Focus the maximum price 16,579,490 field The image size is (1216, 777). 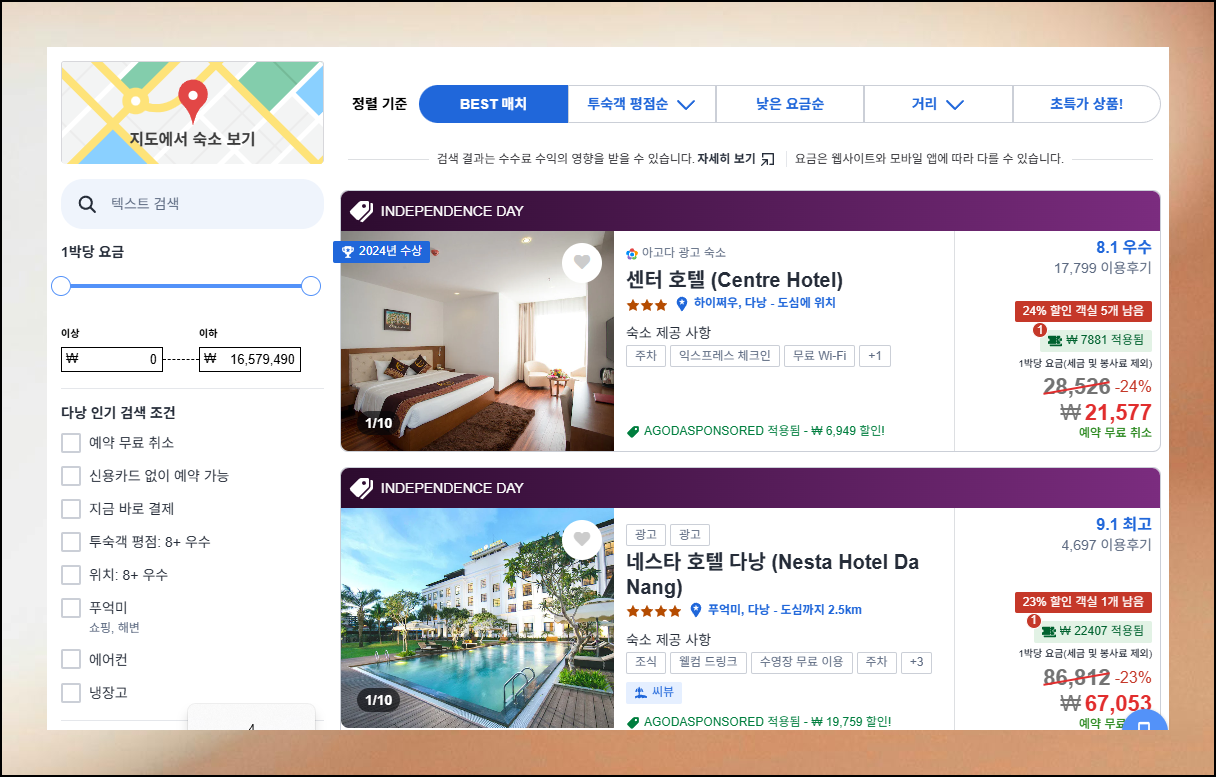(250, 359)
